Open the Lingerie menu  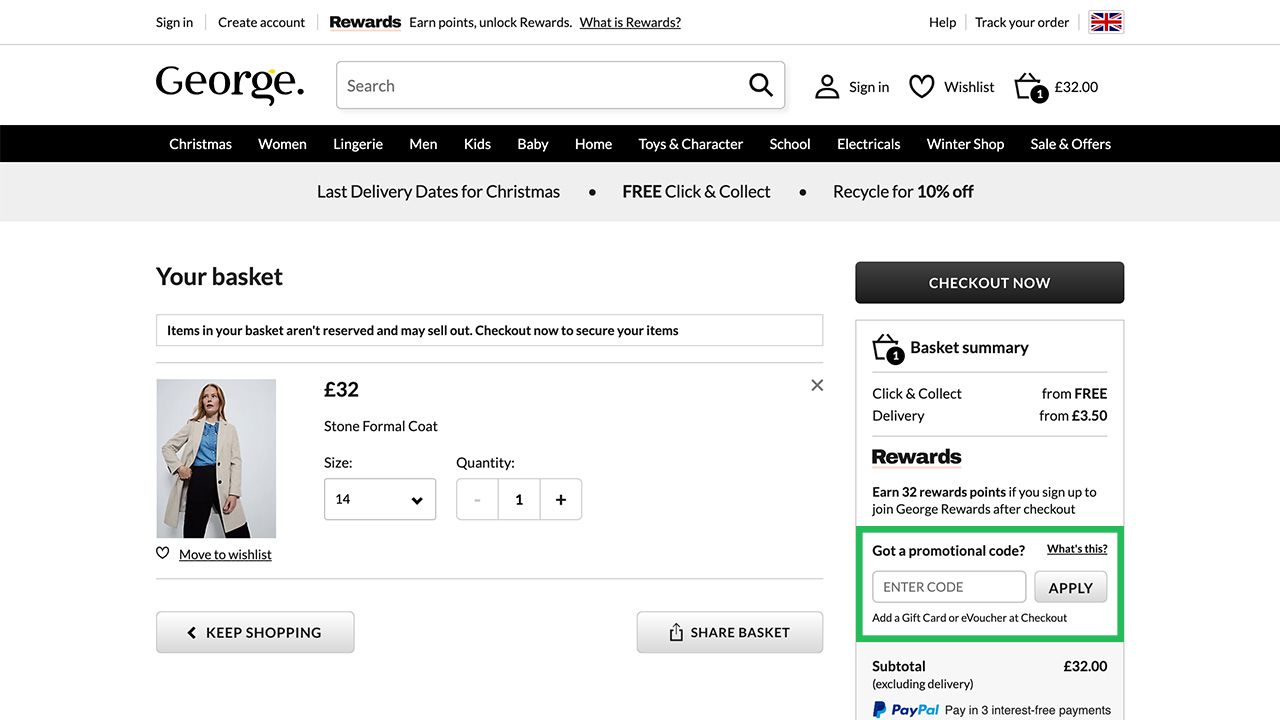[358, 144]
